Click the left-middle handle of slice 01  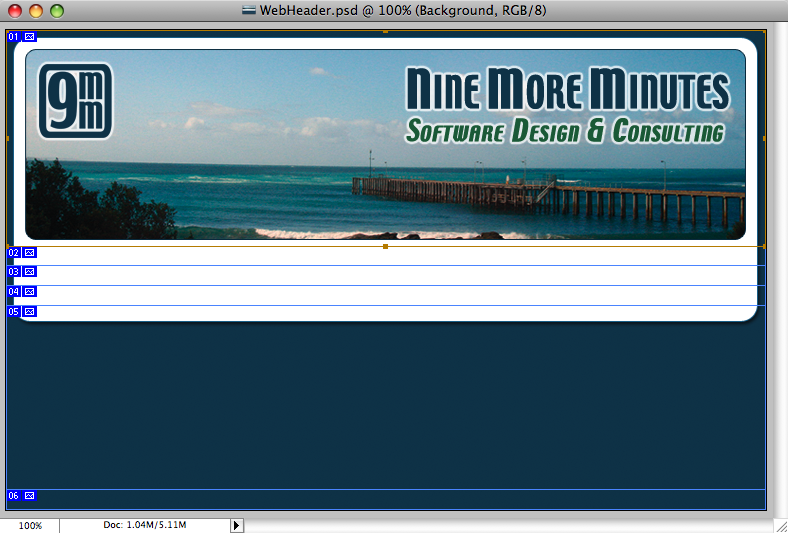point(7,138)
